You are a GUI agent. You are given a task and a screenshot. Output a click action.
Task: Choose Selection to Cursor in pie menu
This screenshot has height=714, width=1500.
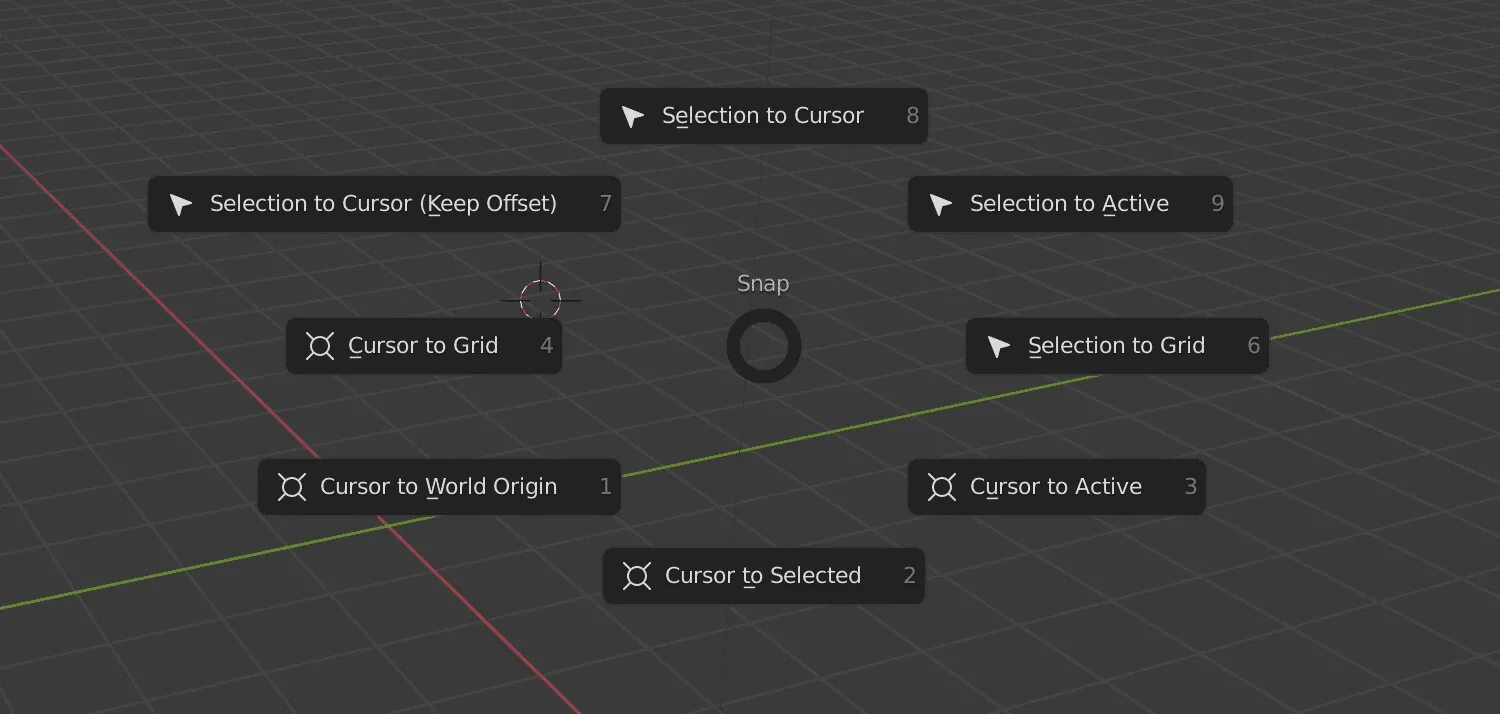coord(764,116)
